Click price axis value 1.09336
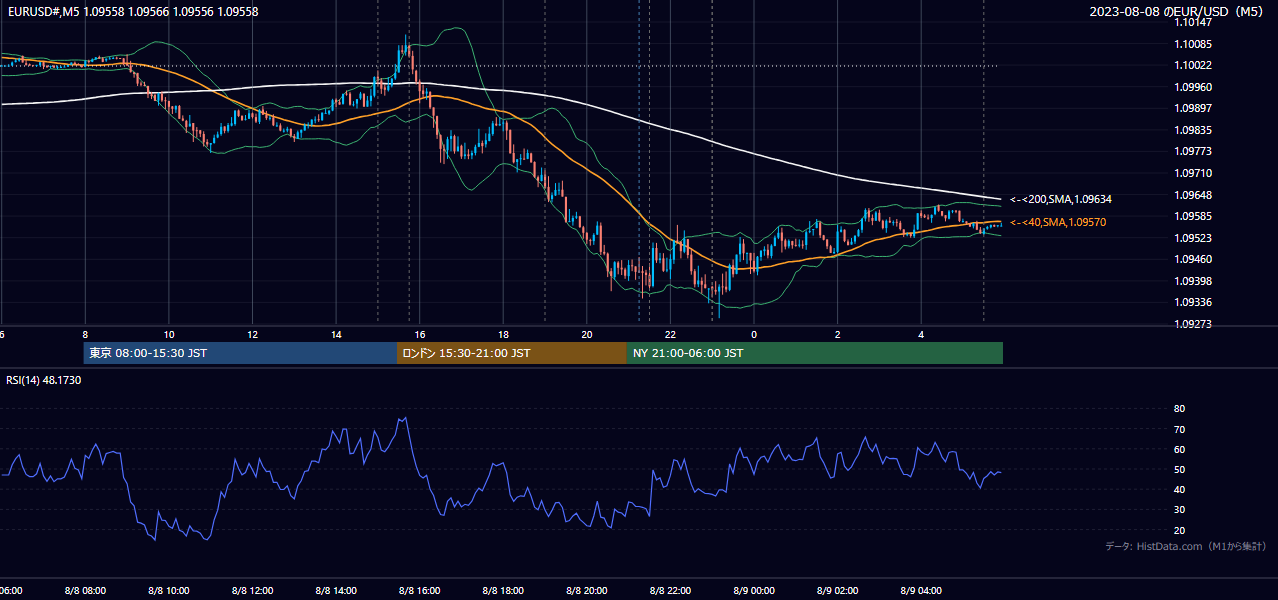This screenshot has width=1278, height=600. [1193, 302]
